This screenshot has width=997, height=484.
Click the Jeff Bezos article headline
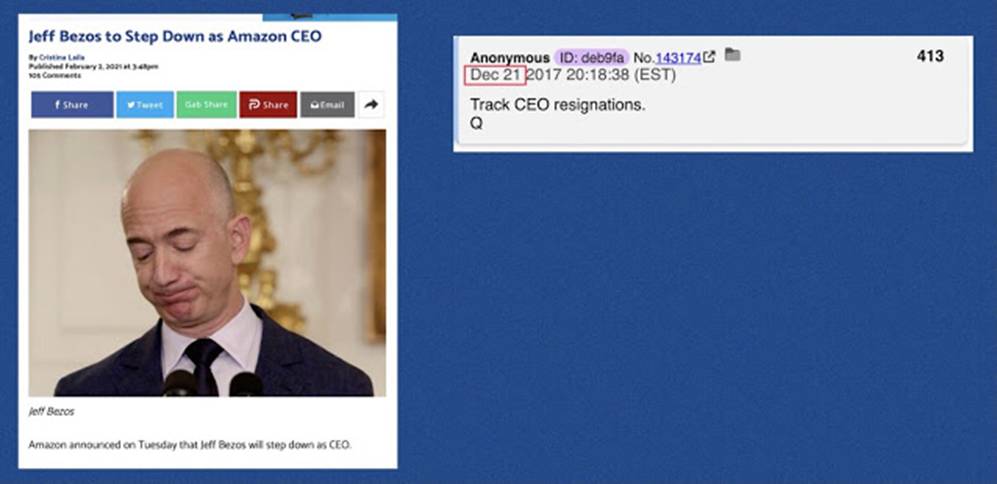(x=175, y=36)
